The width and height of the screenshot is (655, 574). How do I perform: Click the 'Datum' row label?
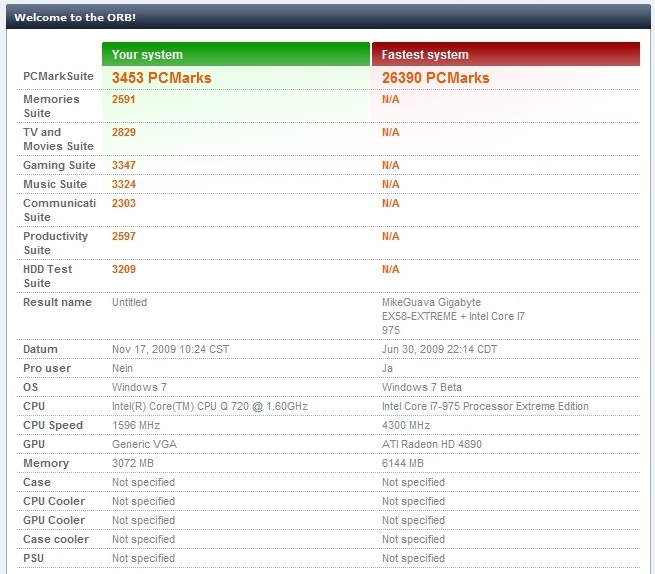point(40,349)
